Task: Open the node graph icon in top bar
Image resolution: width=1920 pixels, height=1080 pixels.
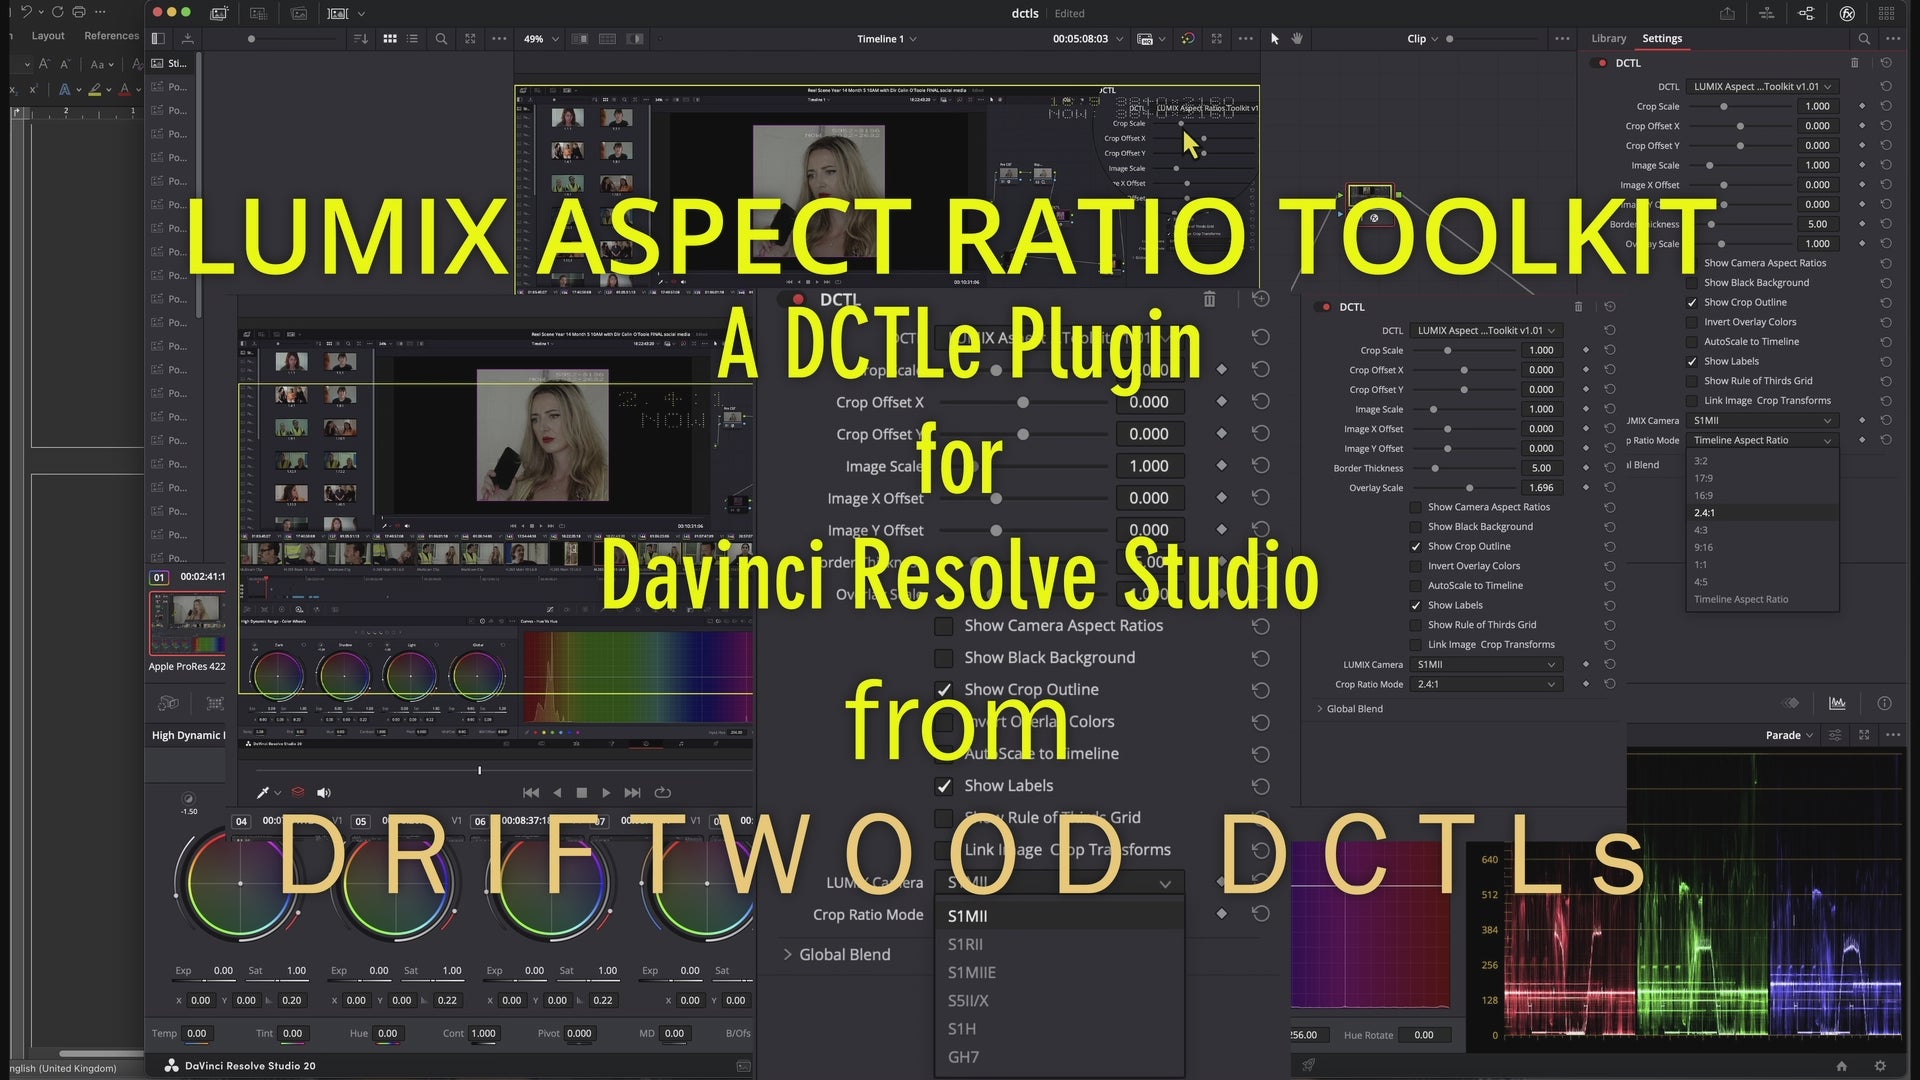Action: tap(1806, 13)
